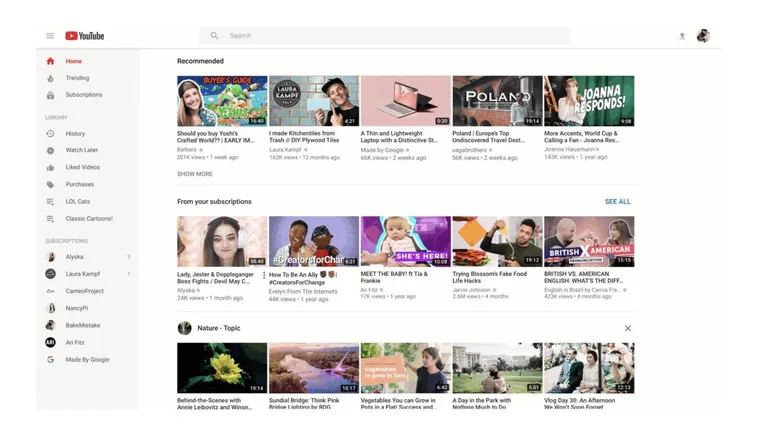Open Trending from the sidebar
770x433 pixels.
[x=78, y=78]
